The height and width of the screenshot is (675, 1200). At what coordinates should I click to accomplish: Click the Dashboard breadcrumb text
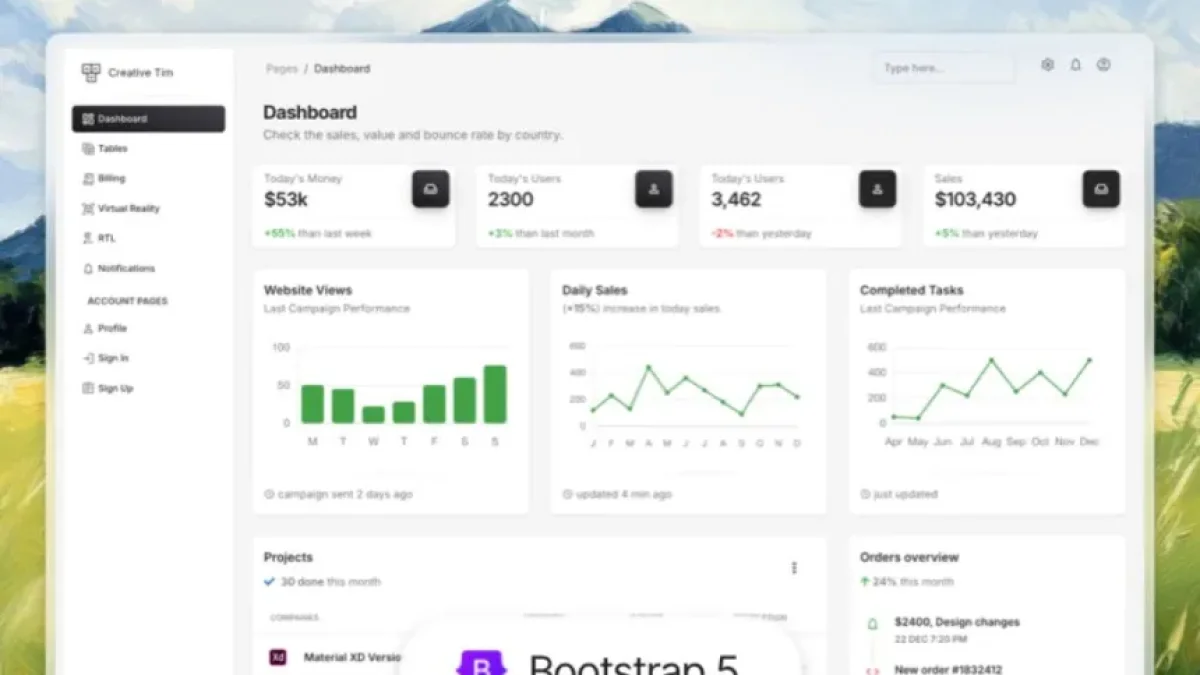pos(342,69)
